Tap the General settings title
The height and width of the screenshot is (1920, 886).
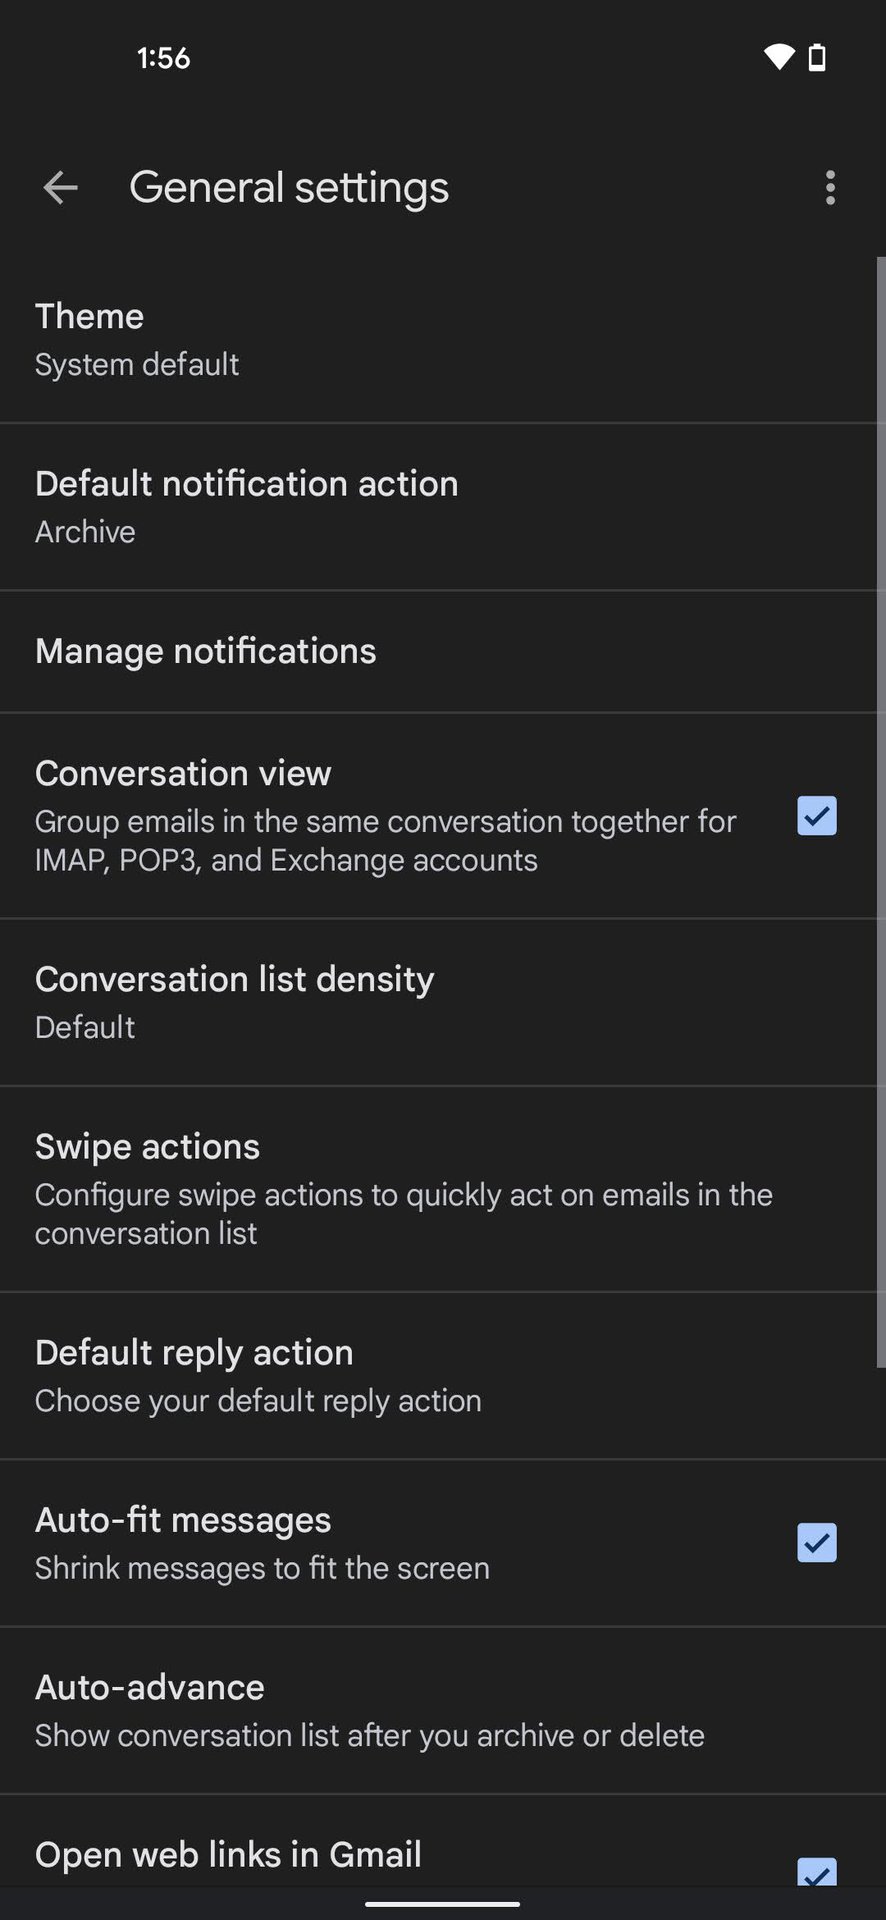pos(289,188)
